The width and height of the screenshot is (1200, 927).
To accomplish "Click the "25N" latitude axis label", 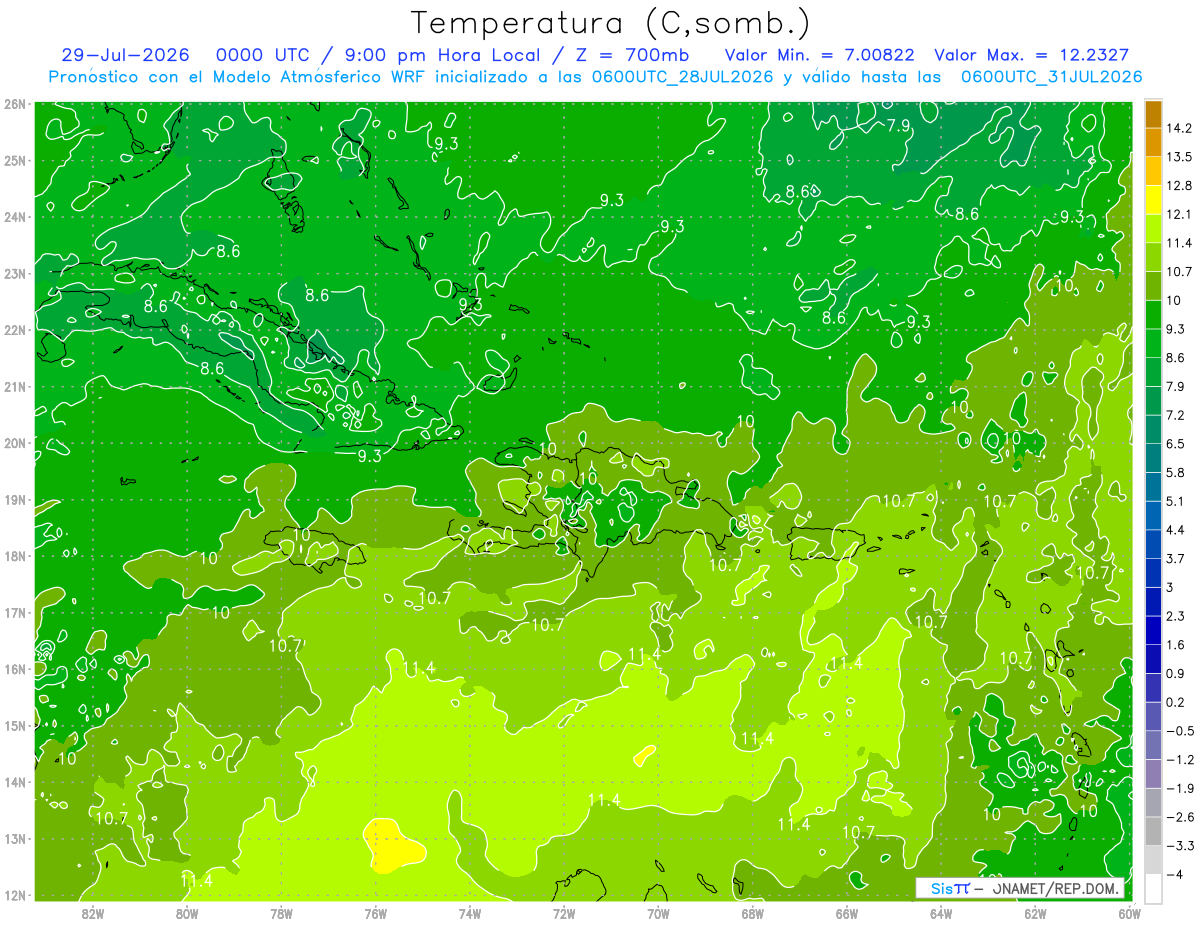I will coord(14,160).
